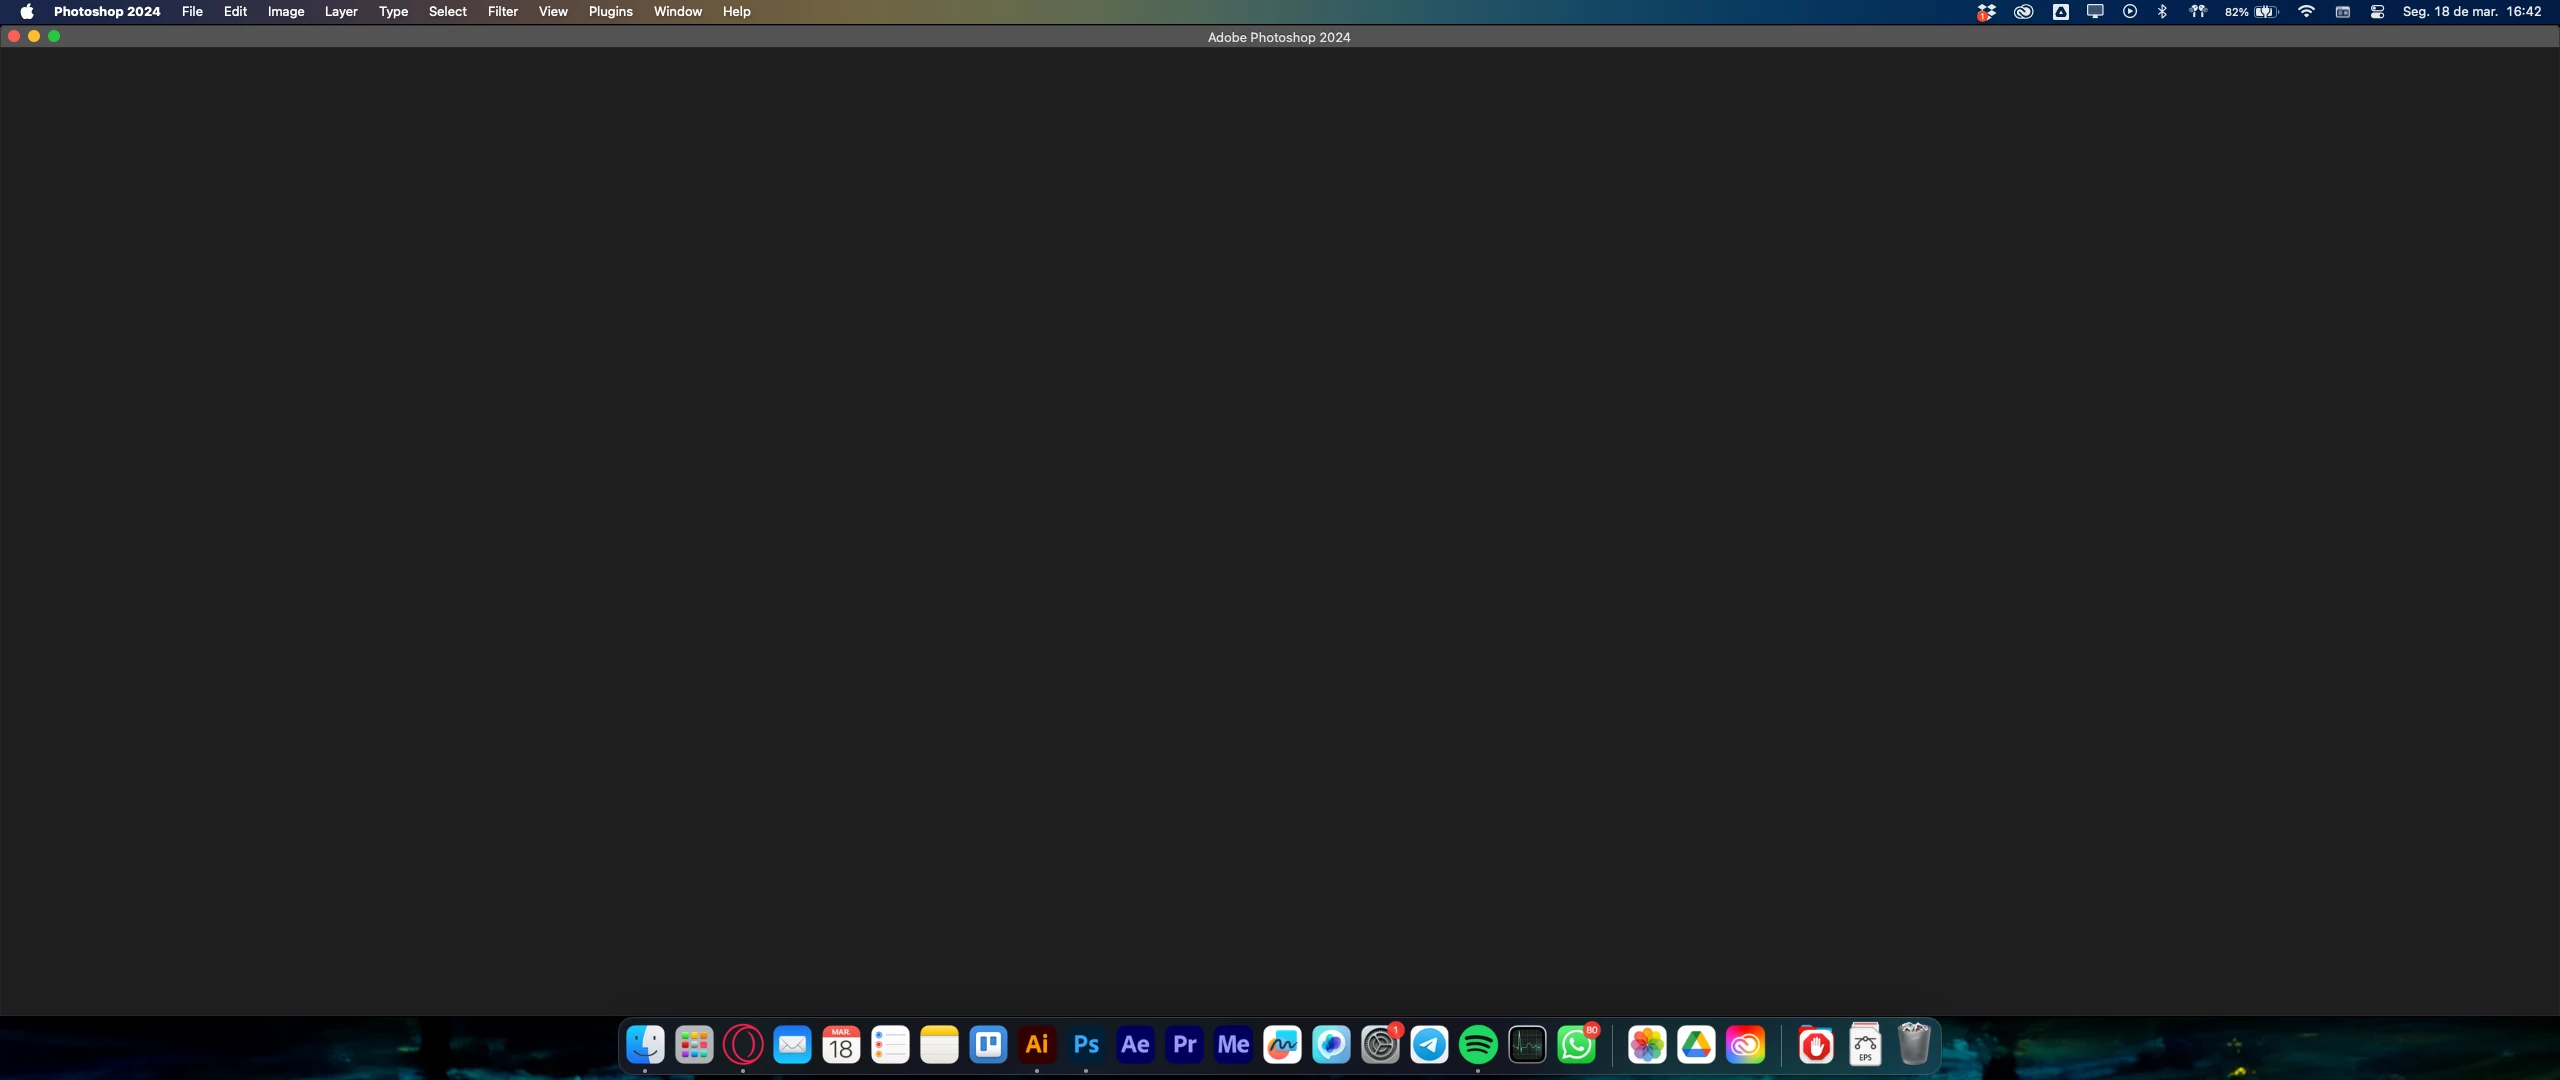Open Spotify from the dock
This screenshot has height=1080, width=2560.
(1478, 1045)
